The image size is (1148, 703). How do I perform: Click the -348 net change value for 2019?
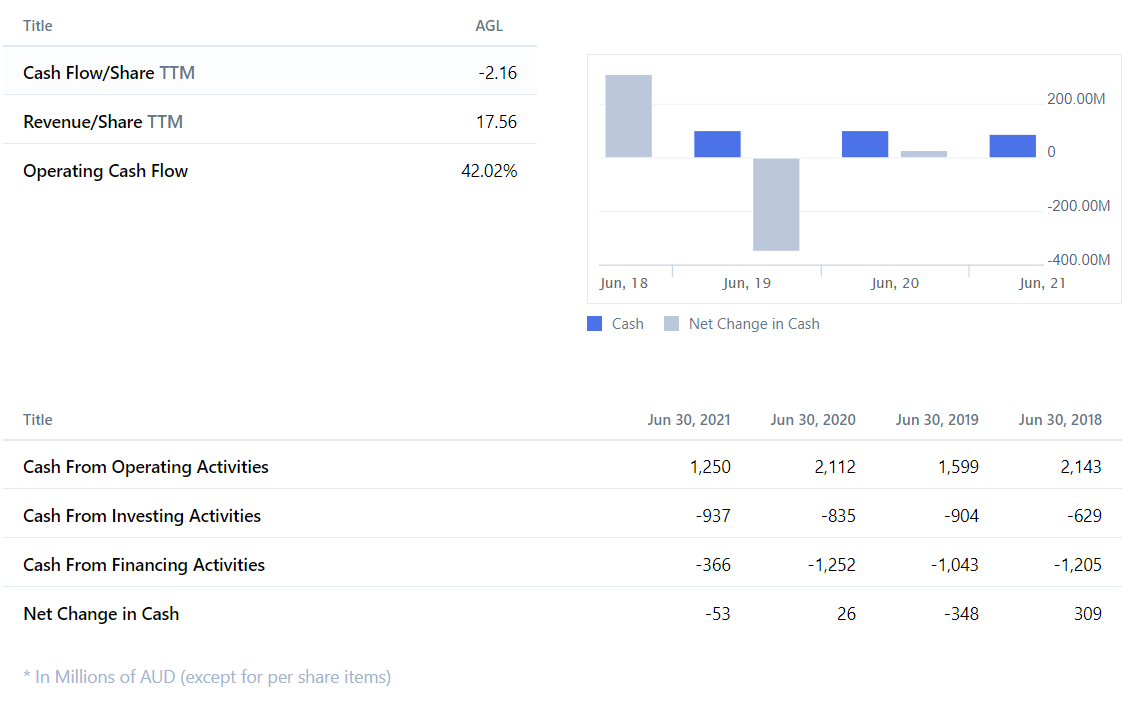[961, 614]
